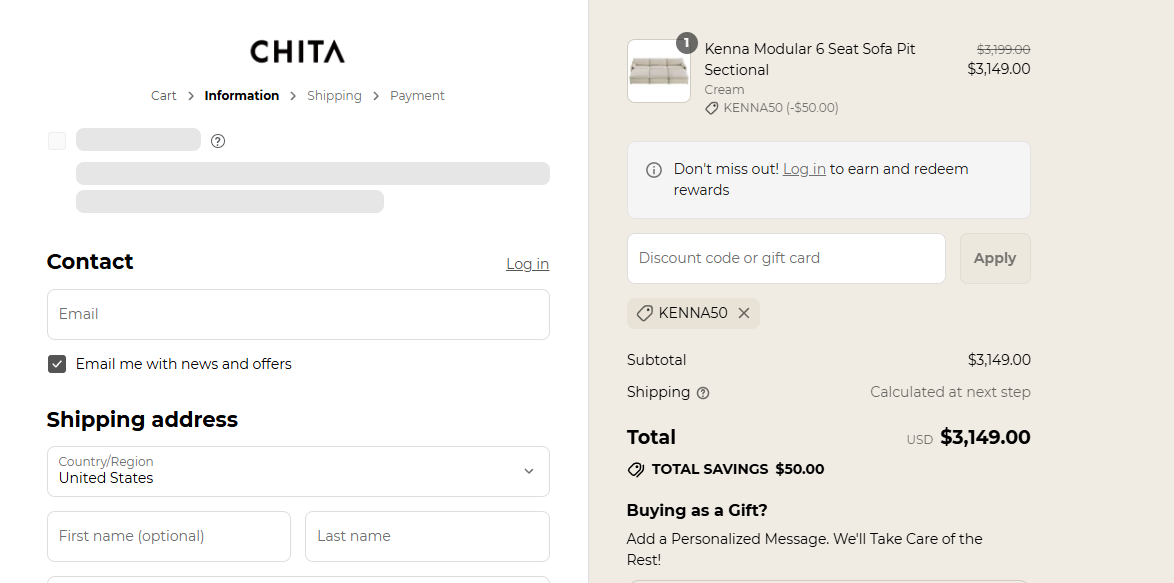The height and width of the screenshot is (583, 1174).
Task: Tick the loading checkbox above Contact
Action: point(57,141)
